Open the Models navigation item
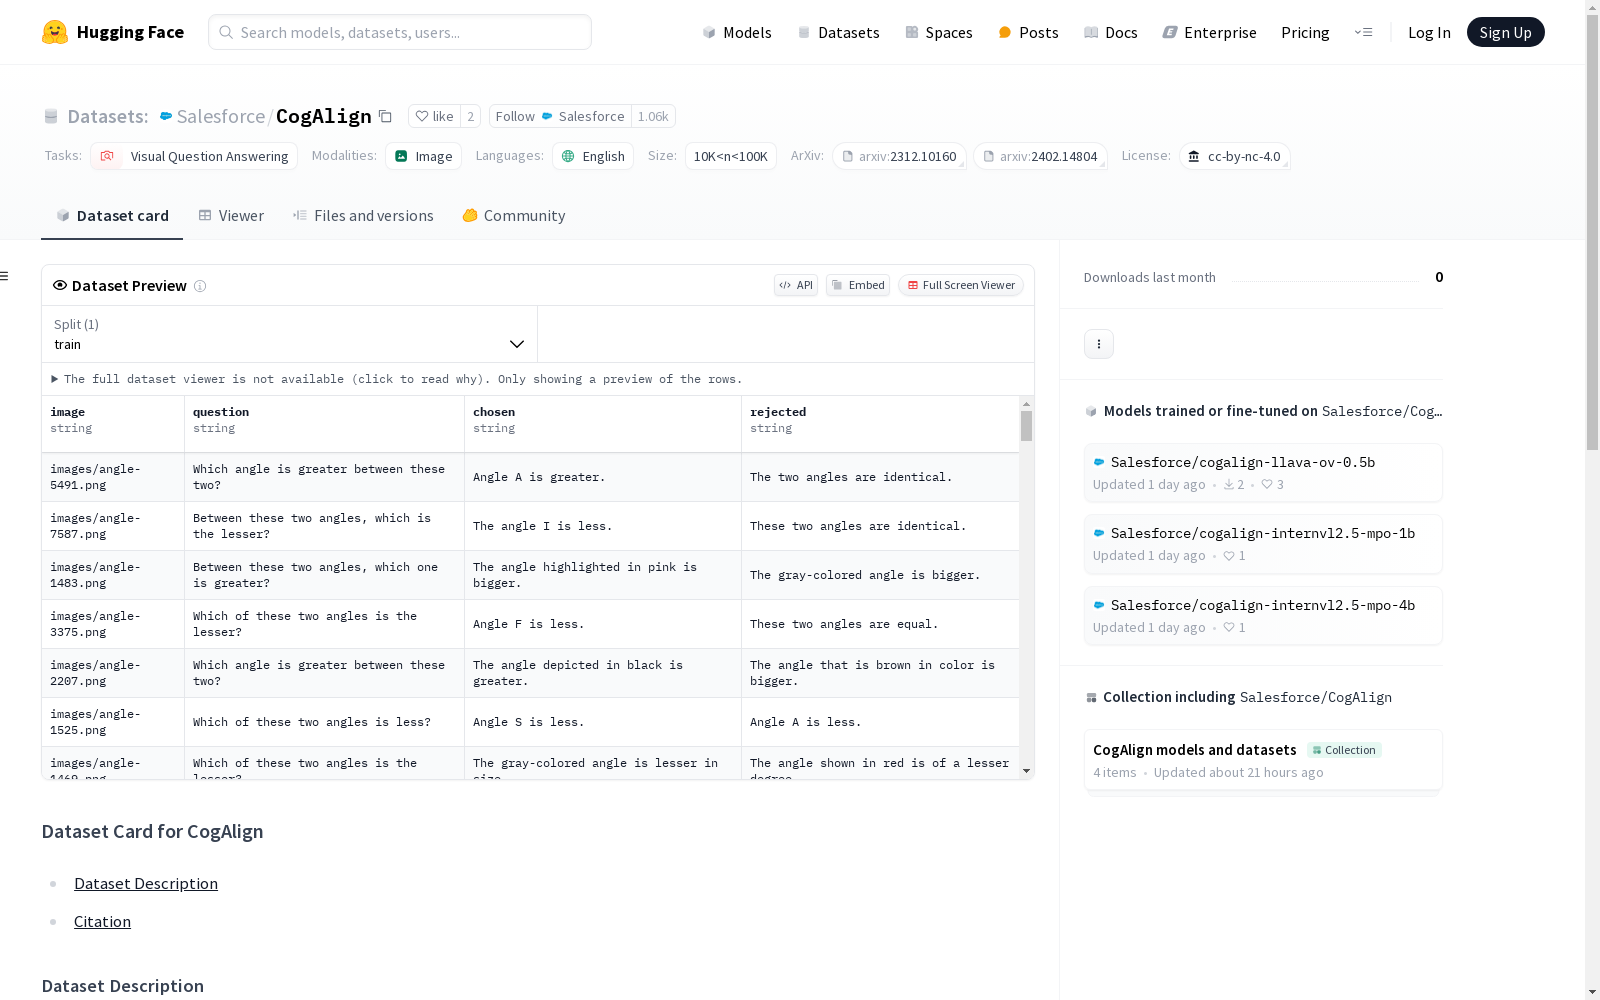Image resolution: width=1600 pixels, height=1000 pixels. coord(737,32)
